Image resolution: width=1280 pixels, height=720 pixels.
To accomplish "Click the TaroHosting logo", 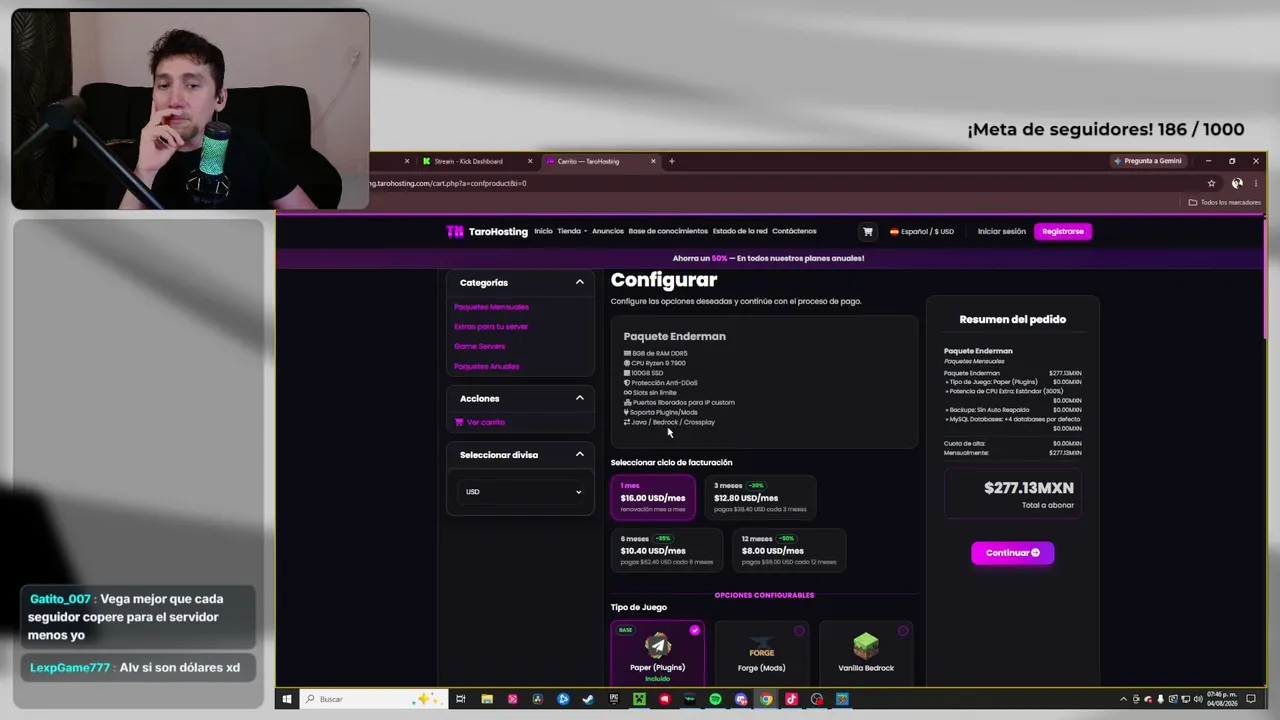I will [x=487, y=231].
